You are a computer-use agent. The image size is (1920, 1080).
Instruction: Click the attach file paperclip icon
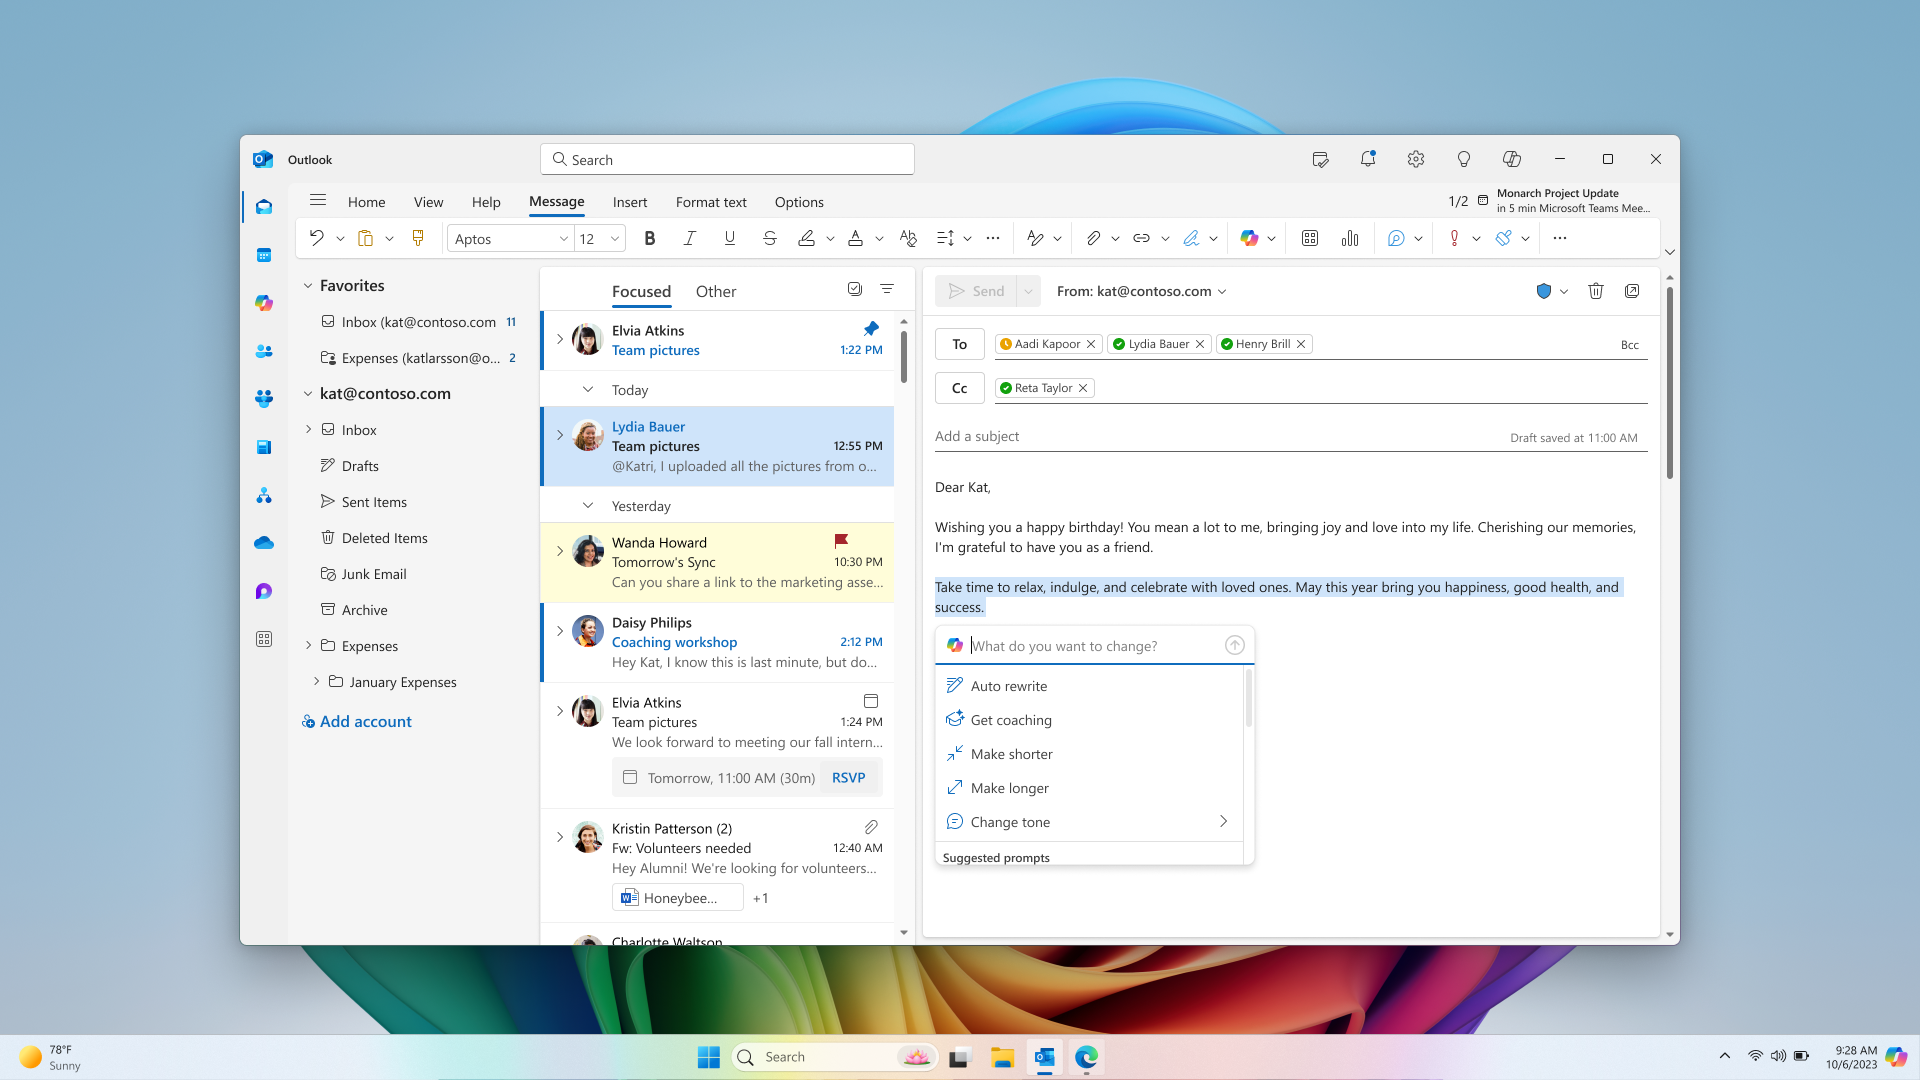click(x=1093, y=238)
